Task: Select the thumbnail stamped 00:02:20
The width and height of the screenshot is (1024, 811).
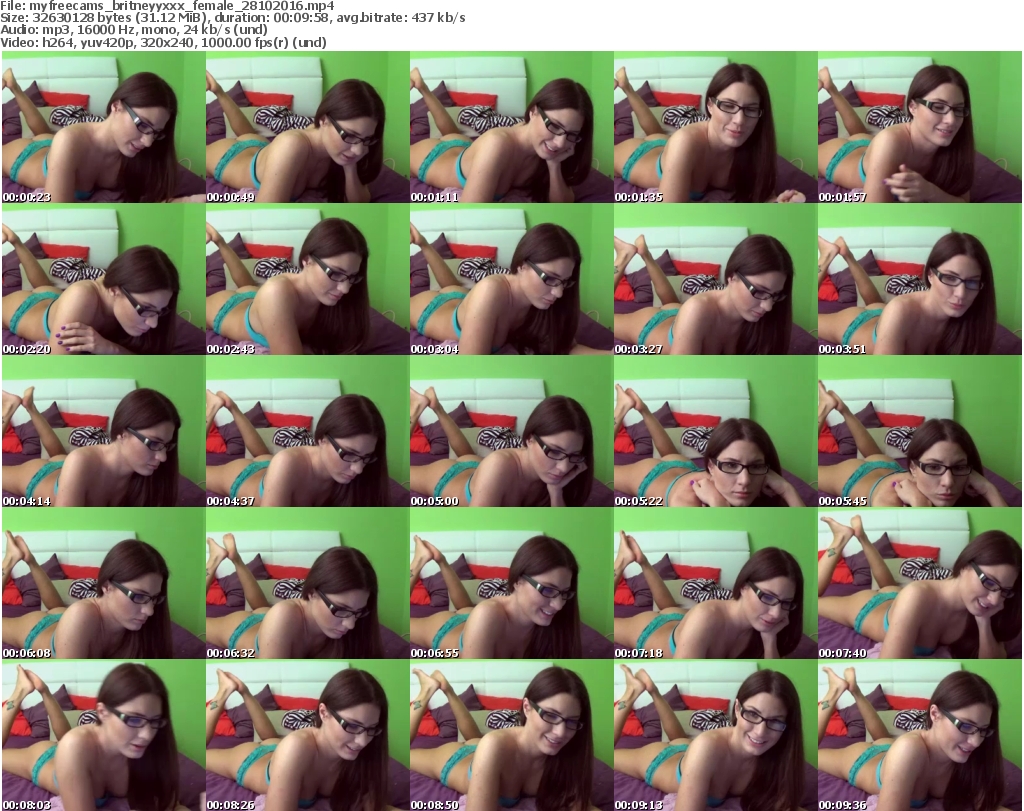Action: (103, 279)
